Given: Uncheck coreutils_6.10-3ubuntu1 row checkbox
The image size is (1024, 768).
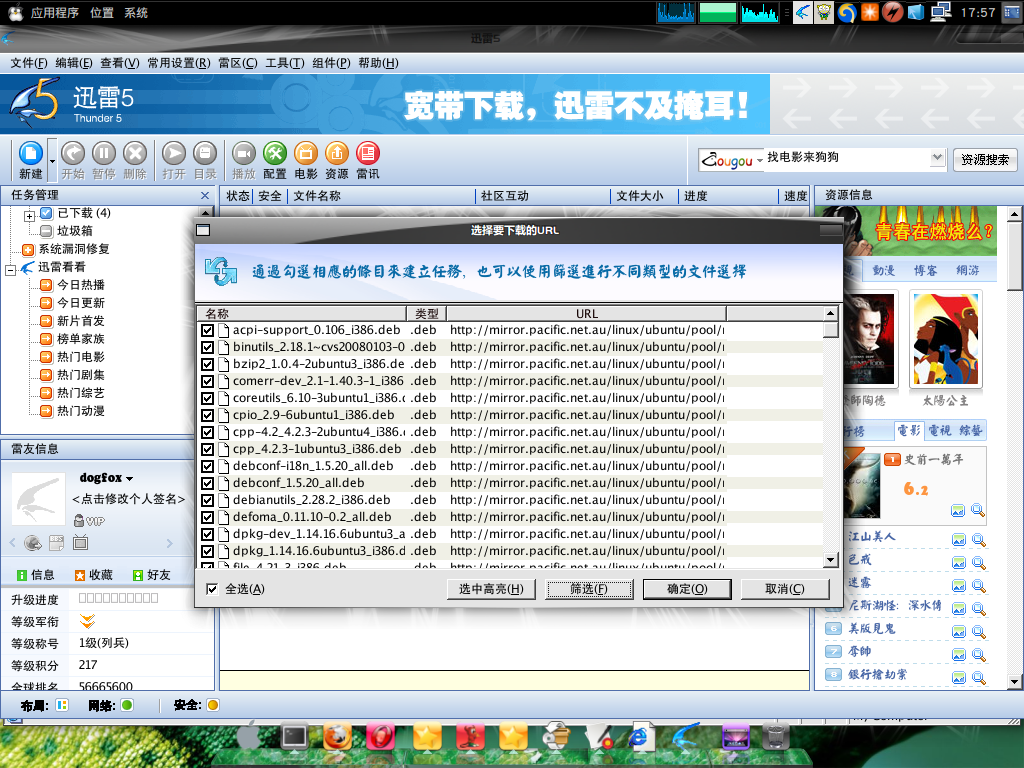Looking at the screenshot, I should click(x=208, y=398).
